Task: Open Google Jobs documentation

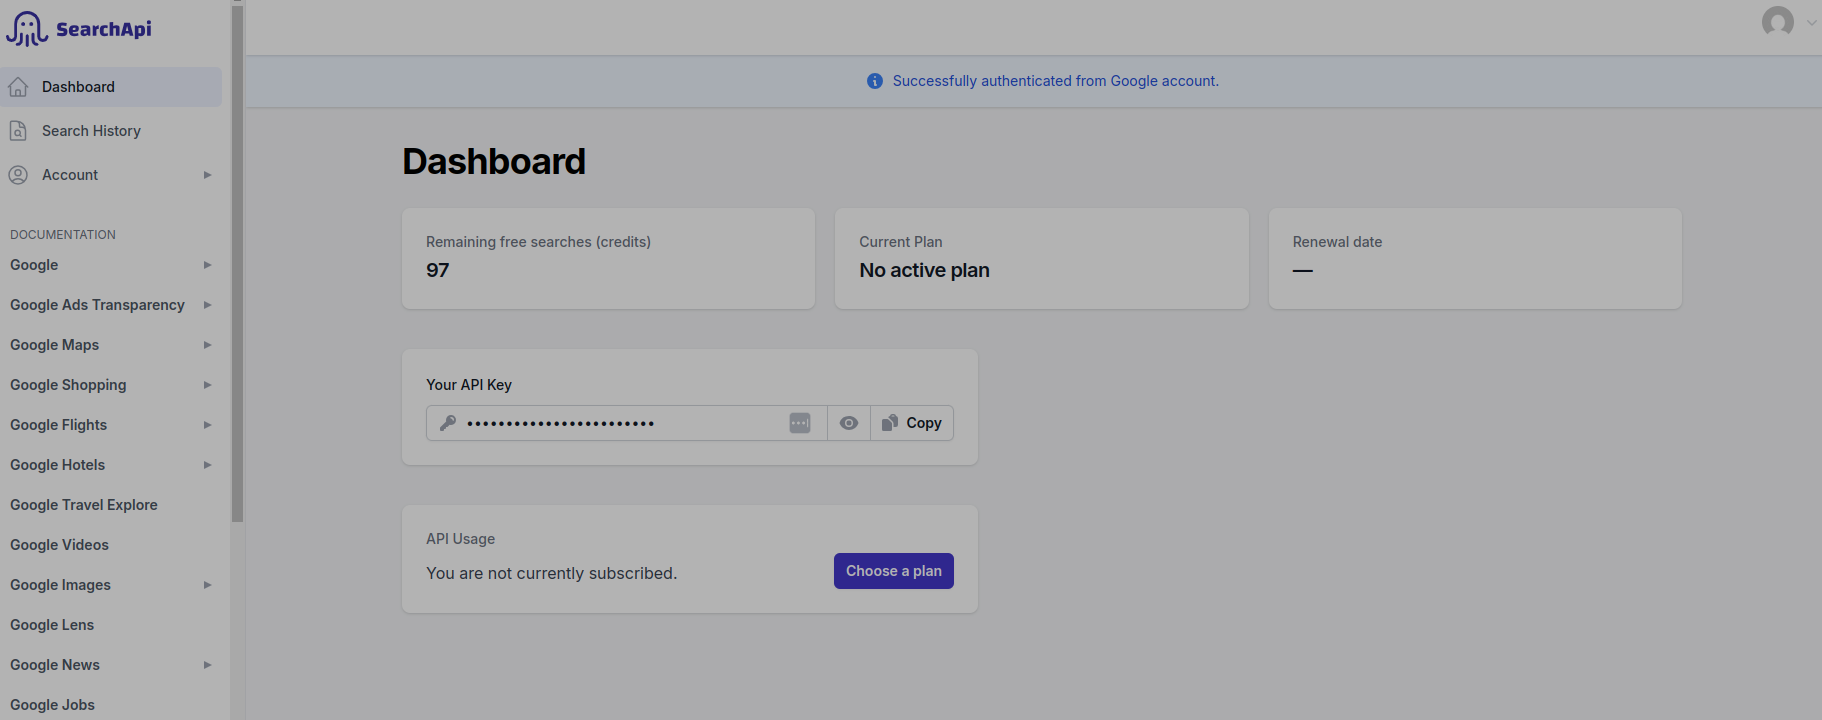Action: 52,705
